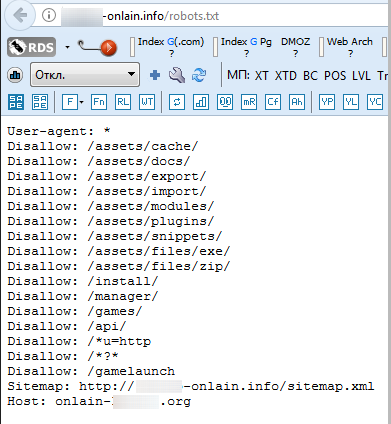Click the '/assets/files/exe/' disallow line
391x424 pixels.
coord(119,251)
